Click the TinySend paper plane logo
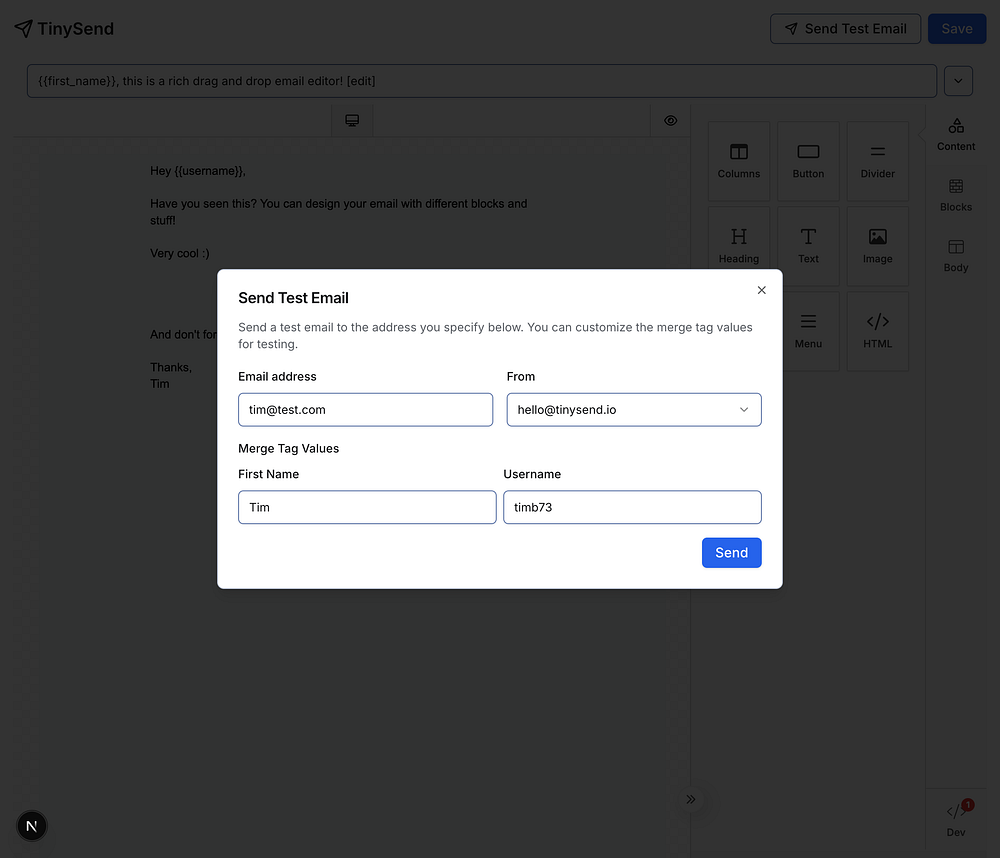1000x858 pixels. 24,29
